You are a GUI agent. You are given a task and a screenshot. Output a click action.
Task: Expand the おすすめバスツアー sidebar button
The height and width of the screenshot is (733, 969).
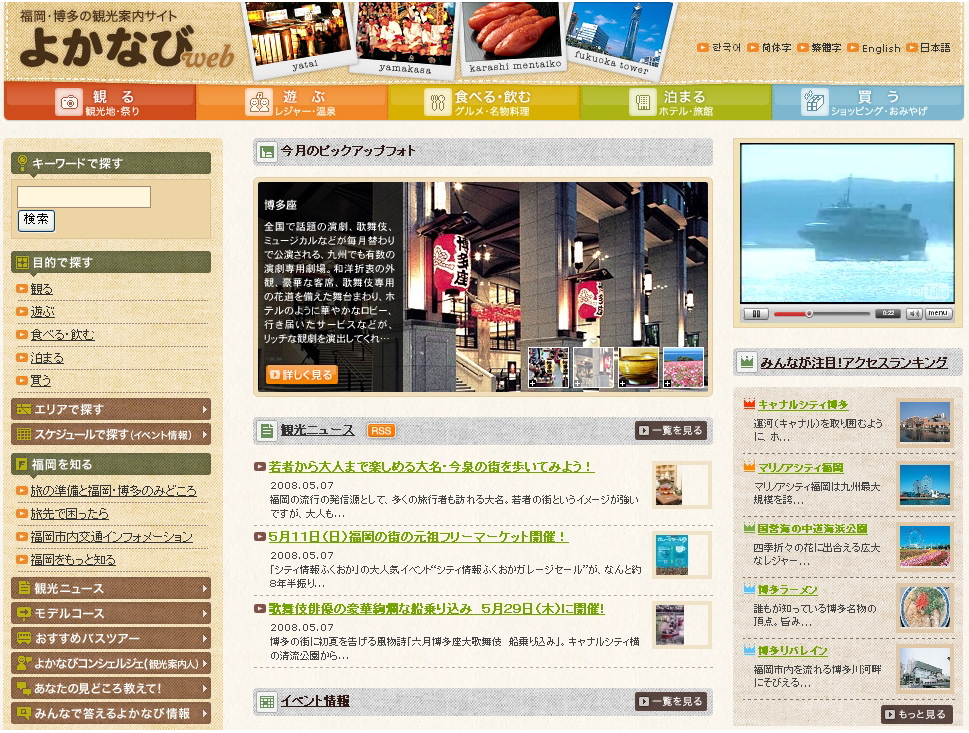[111, 638]
